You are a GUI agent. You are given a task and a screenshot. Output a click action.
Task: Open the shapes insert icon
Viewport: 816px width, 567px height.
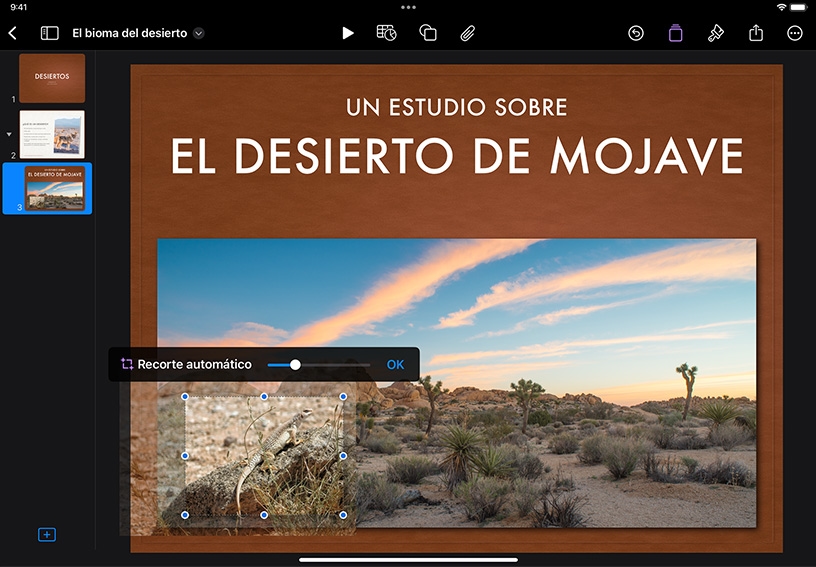428,33
